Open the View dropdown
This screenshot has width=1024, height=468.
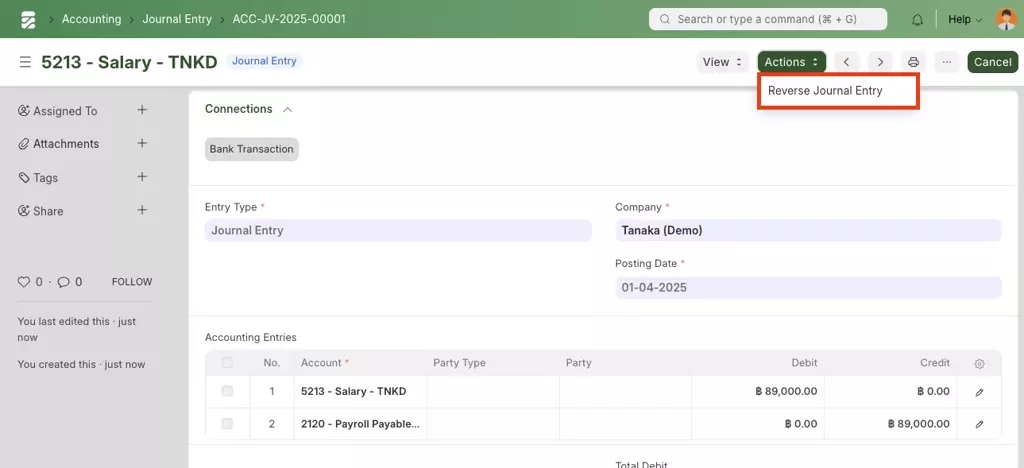(x=723, y=62)
